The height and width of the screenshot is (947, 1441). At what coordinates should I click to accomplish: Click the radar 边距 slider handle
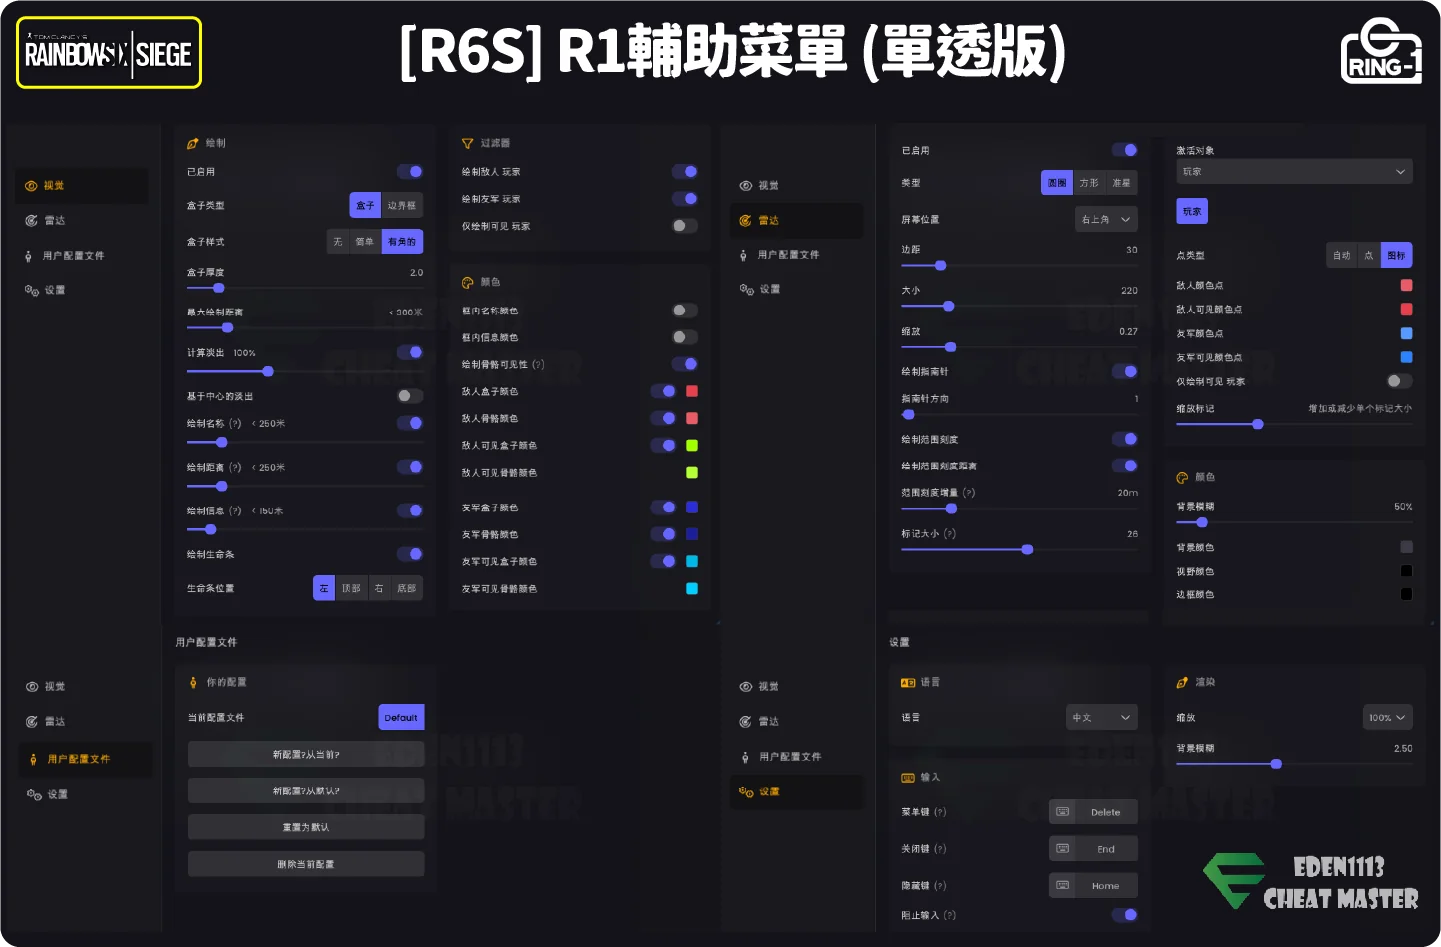(x=940, y=266)
